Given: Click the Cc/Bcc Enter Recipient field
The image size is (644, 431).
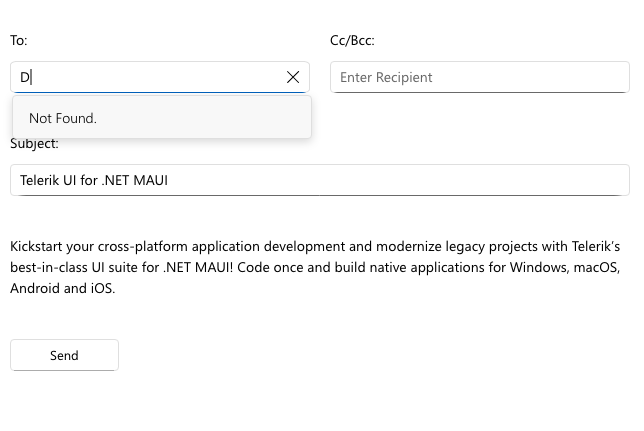Looking at the screenshot, I should [480, 77].
